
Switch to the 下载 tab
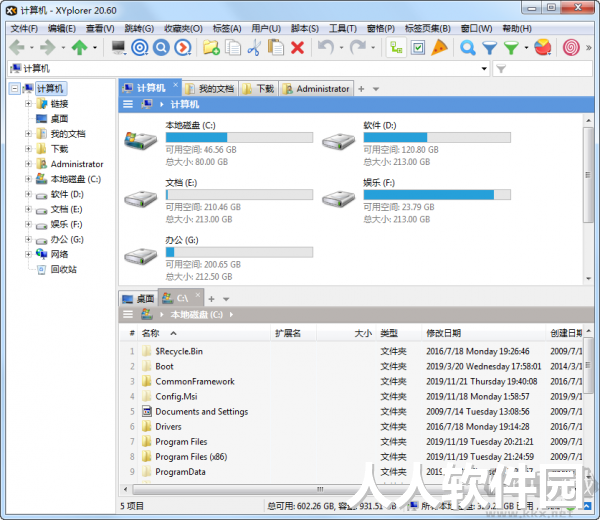click(x=259, y=89)
